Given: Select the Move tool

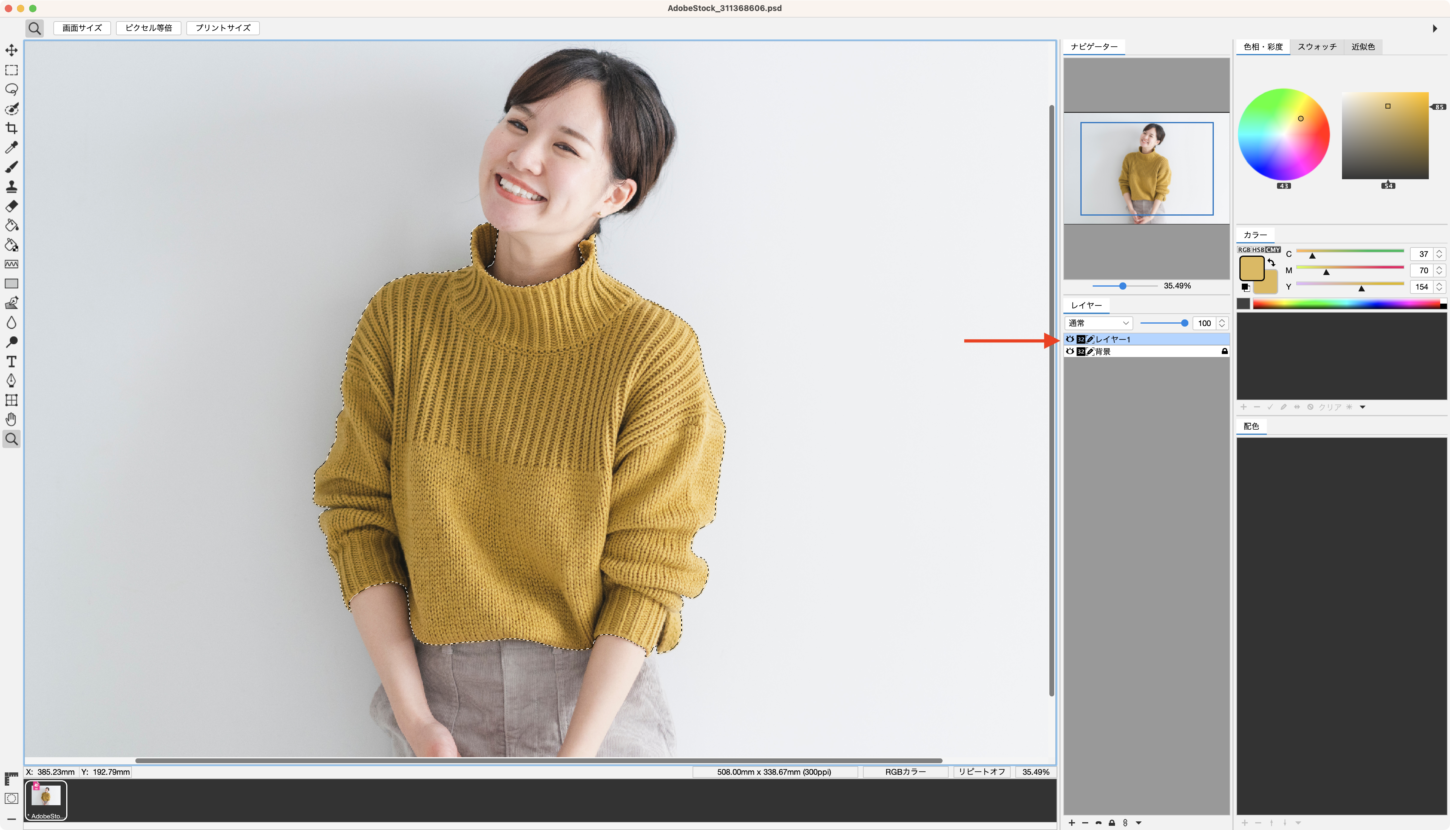Looking at the screenshot, I should pos(11,51).
